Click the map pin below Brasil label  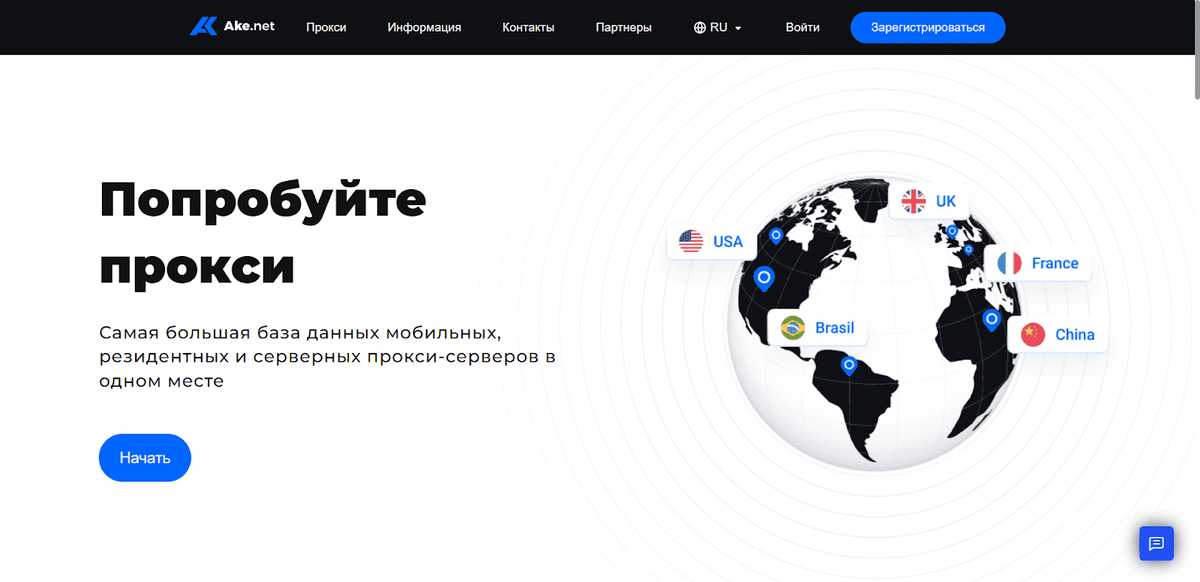849,366
